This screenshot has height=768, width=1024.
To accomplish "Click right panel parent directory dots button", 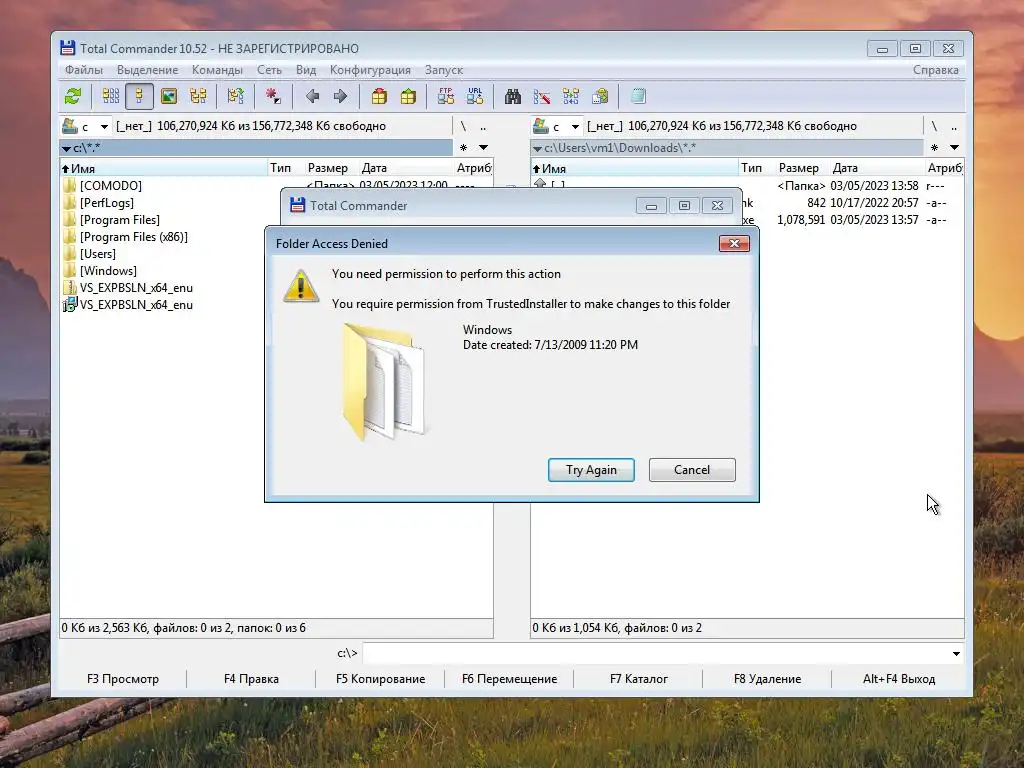I will coord(954,126).
